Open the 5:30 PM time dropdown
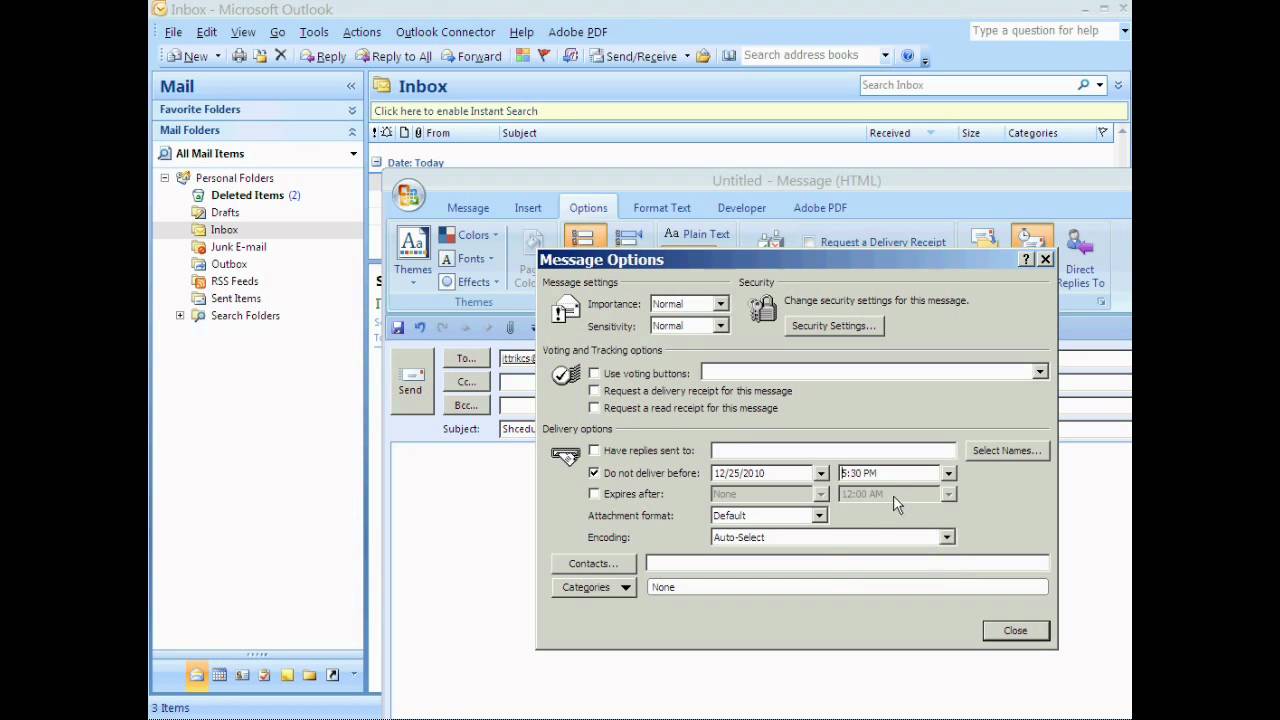 pyautogui.click(x=948, y=473)
